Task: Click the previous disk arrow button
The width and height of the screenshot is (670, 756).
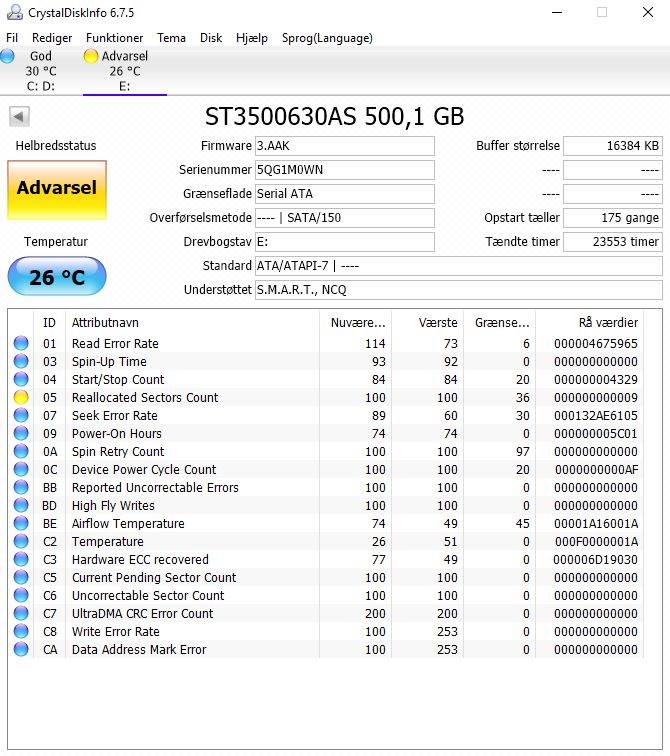Action: (x=19, y=116)
